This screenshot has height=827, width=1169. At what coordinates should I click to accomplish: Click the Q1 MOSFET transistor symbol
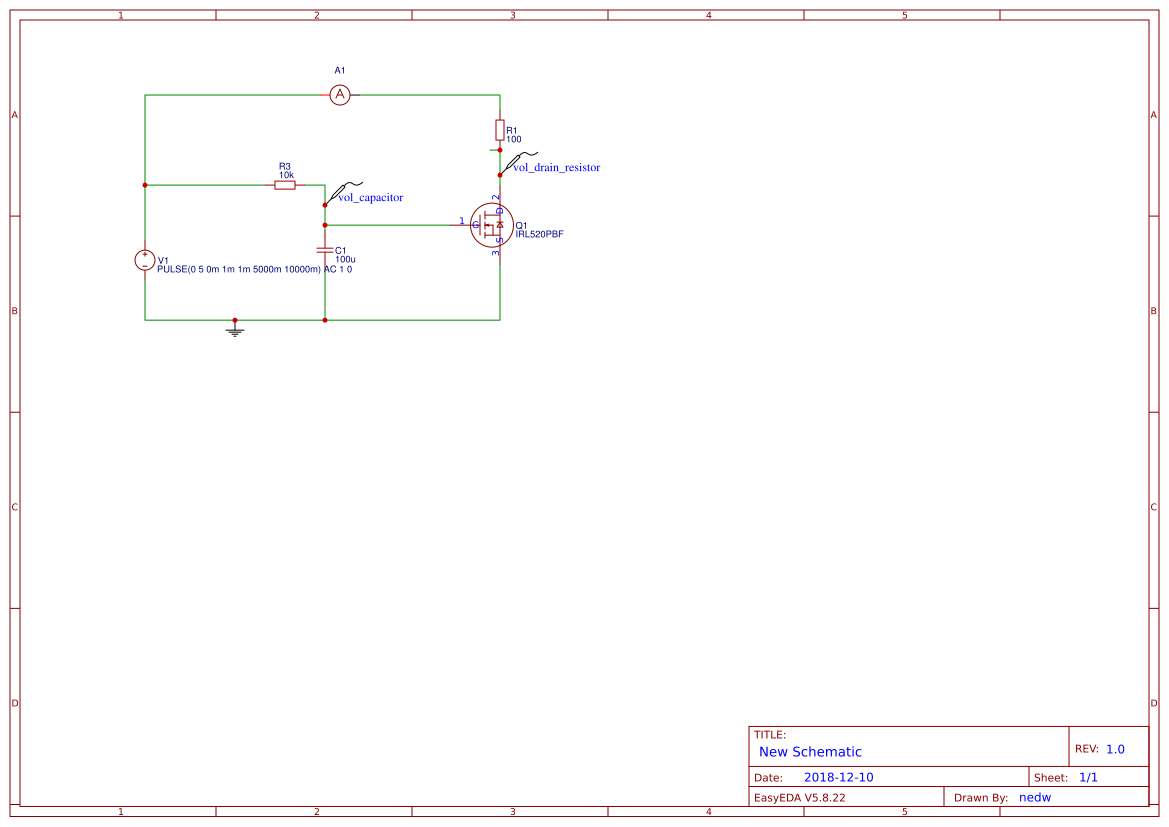point(492,225)
